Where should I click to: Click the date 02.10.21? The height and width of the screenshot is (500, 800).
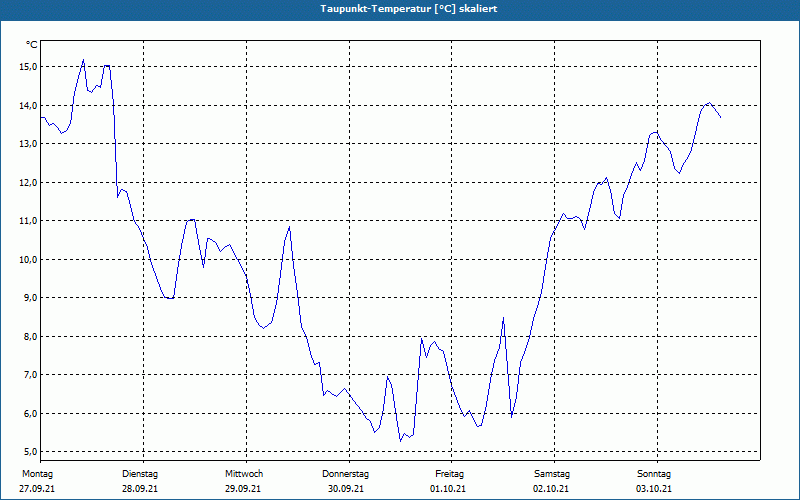pos(551,489)
